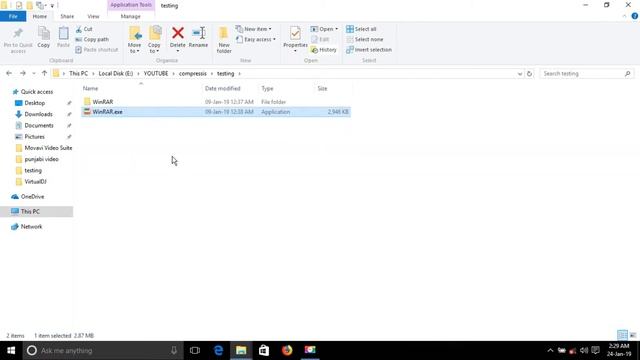
Task: Open the Copy to menu
Action: [154, 40]
